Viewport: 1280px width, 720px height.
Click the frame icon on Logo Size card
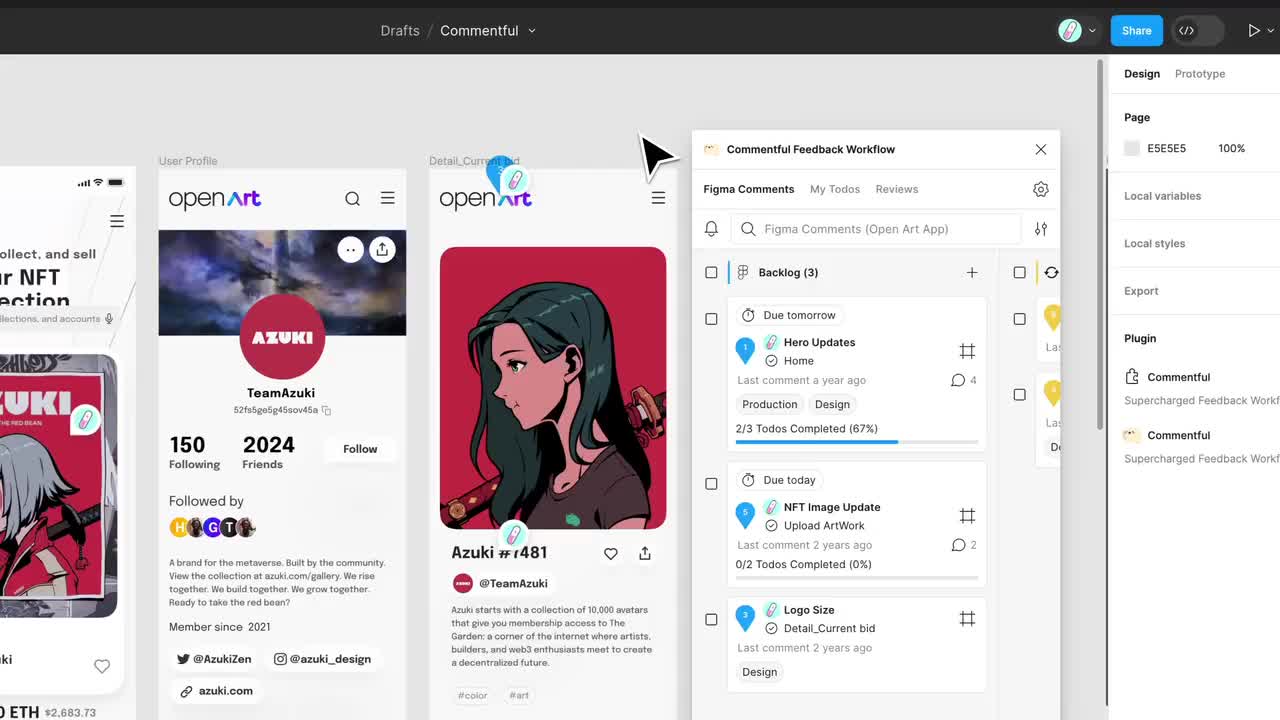click(967, 619)
